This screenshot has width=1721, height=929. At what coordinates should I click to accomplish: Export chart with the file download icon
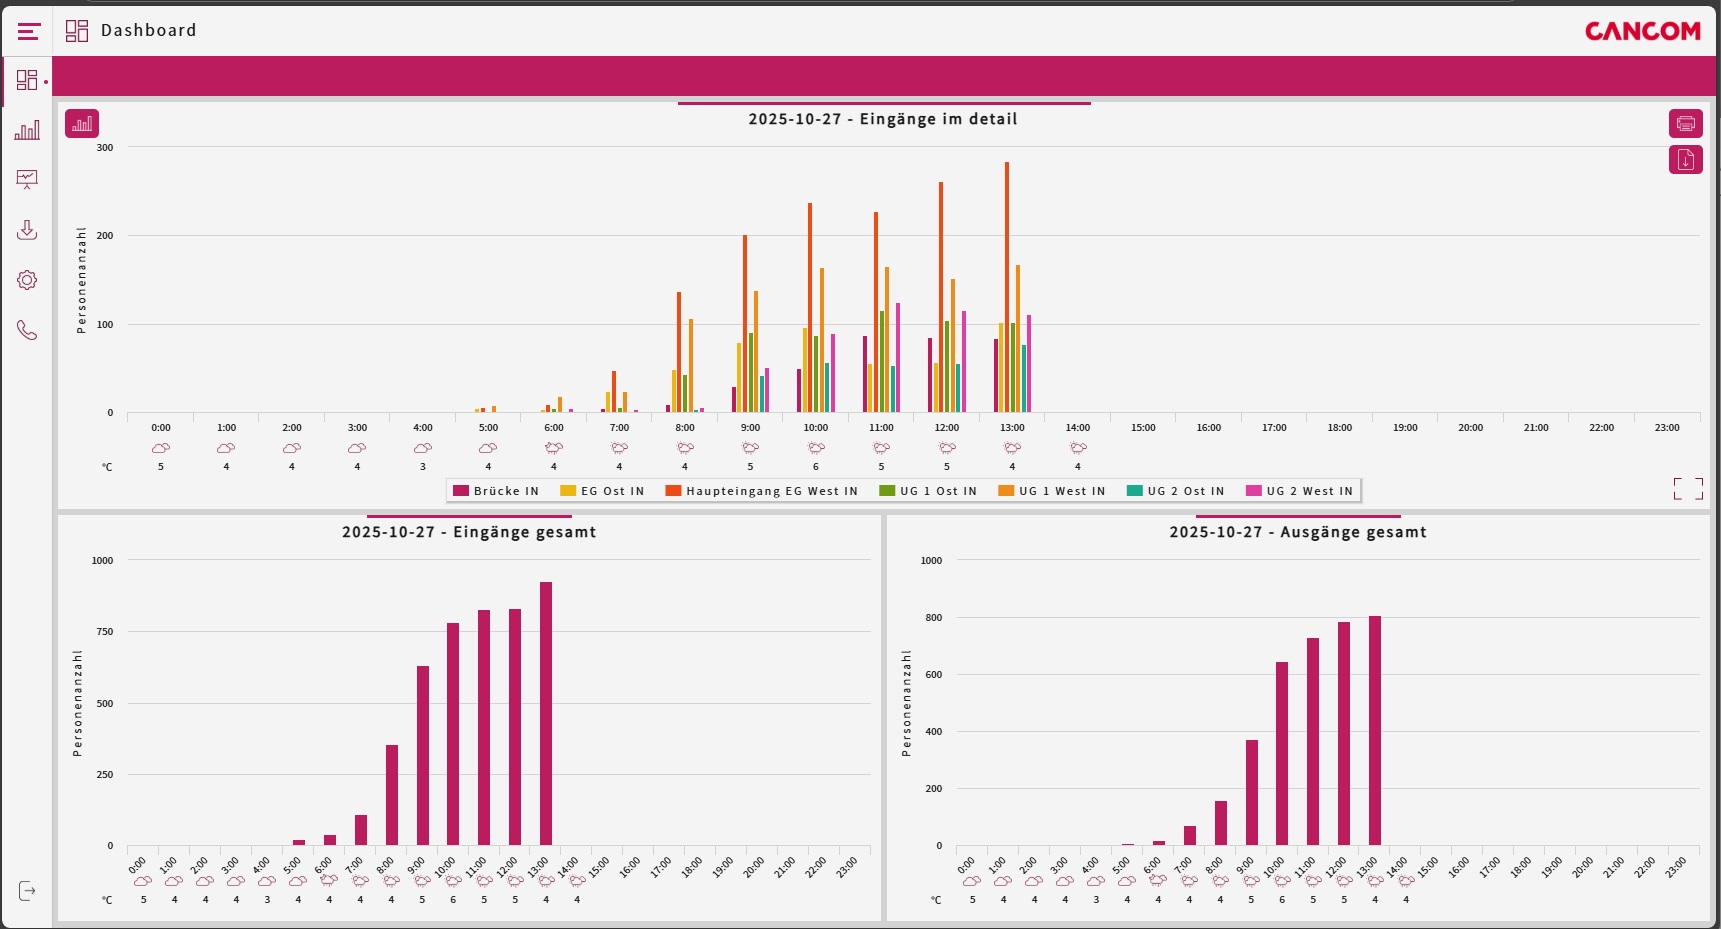(x=1685, y=160)
